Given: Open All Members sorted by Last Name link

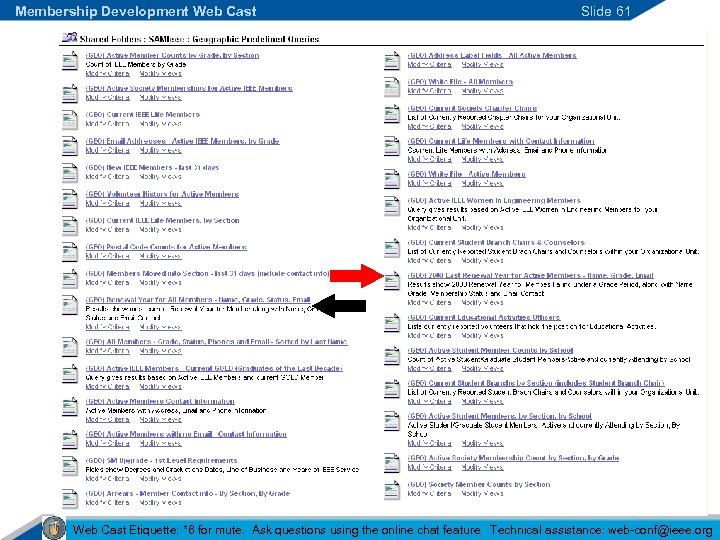Looking at the screenshot, I should pyautogui.click(x=216, y=342).
